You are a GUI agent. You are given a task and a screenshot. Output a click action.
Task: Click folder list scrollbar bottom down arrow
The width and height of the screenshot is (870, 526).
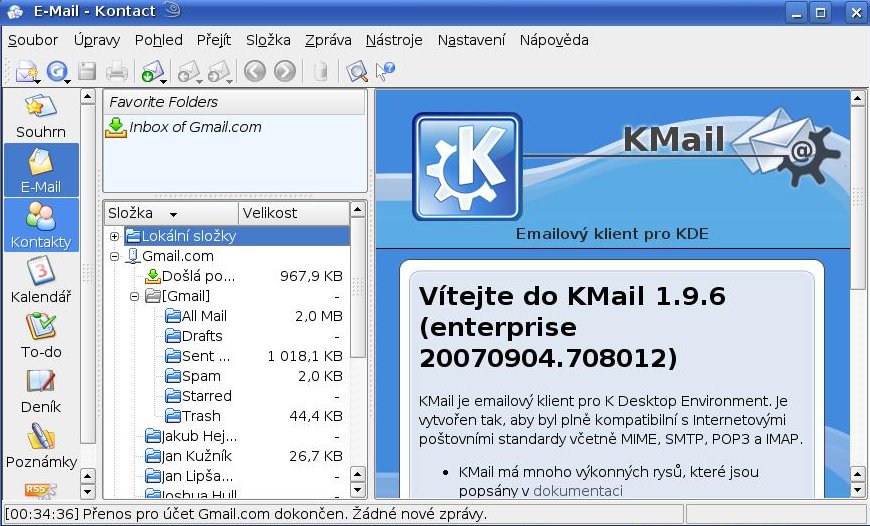click(x=357, y=491)
